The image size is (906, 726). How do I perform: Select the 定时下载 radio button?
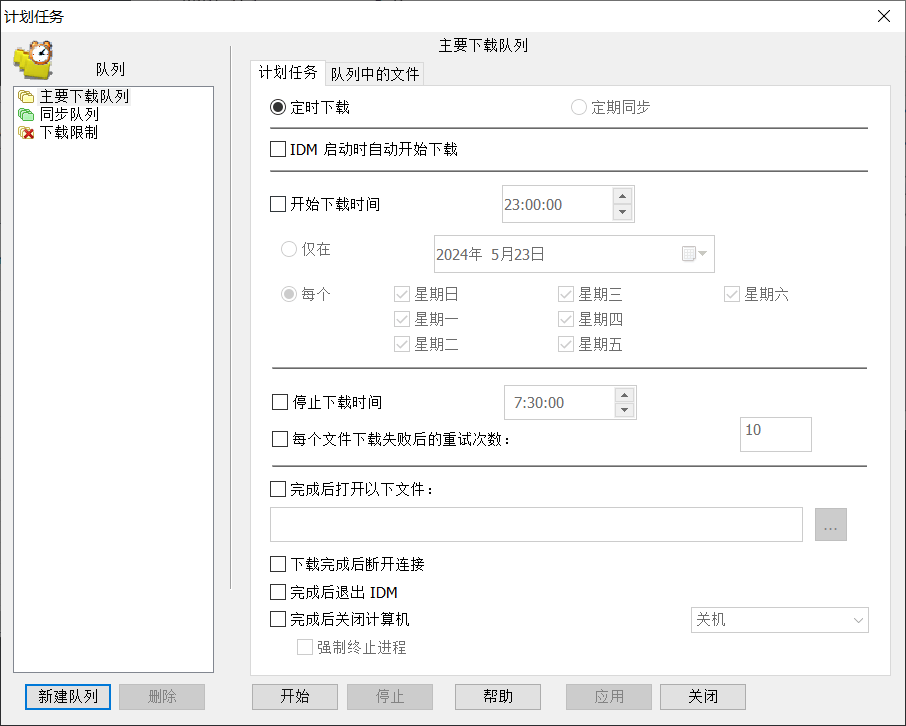pyautogui.click(x=279, y=107)
